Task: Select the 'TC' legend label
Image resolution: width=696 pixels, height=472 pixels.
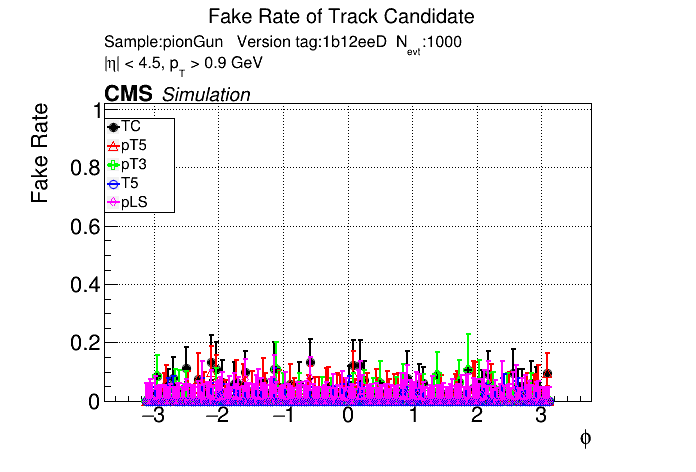Action: pyautogui.click(x=131, y=127)
